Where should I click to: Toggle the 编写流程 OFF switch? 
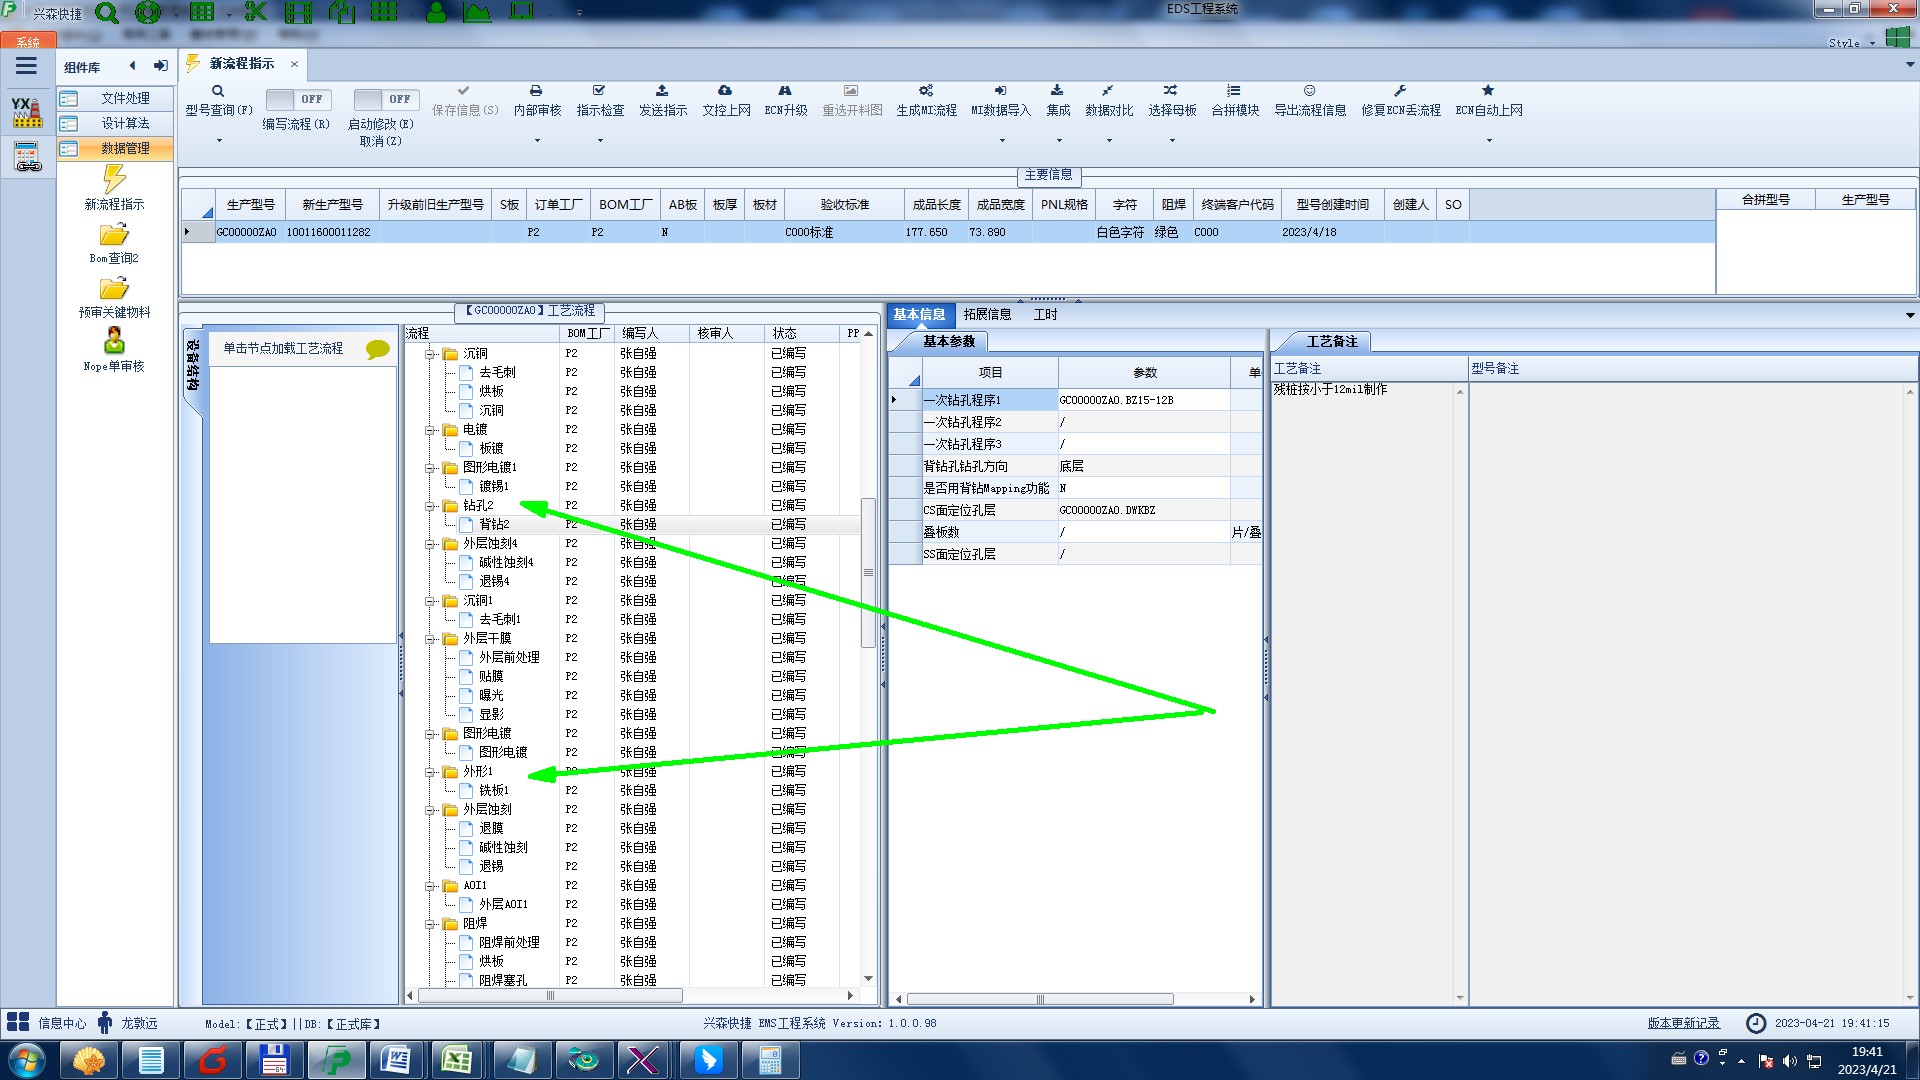[x=297, y=99]
